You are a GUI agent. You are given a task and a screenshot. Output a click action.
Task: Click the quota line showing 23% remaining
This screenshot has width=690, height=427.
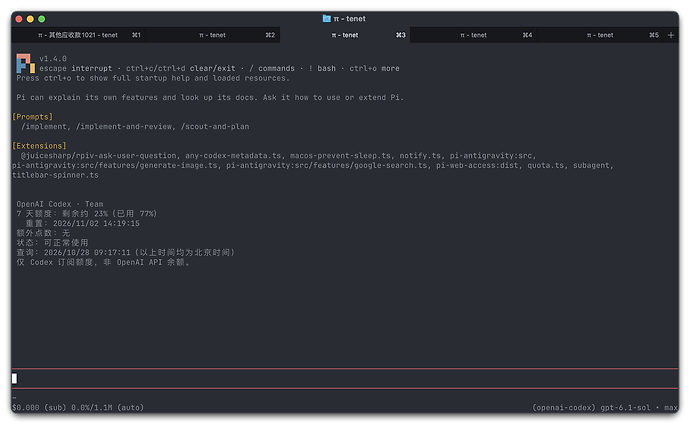(x=87, y=214)
